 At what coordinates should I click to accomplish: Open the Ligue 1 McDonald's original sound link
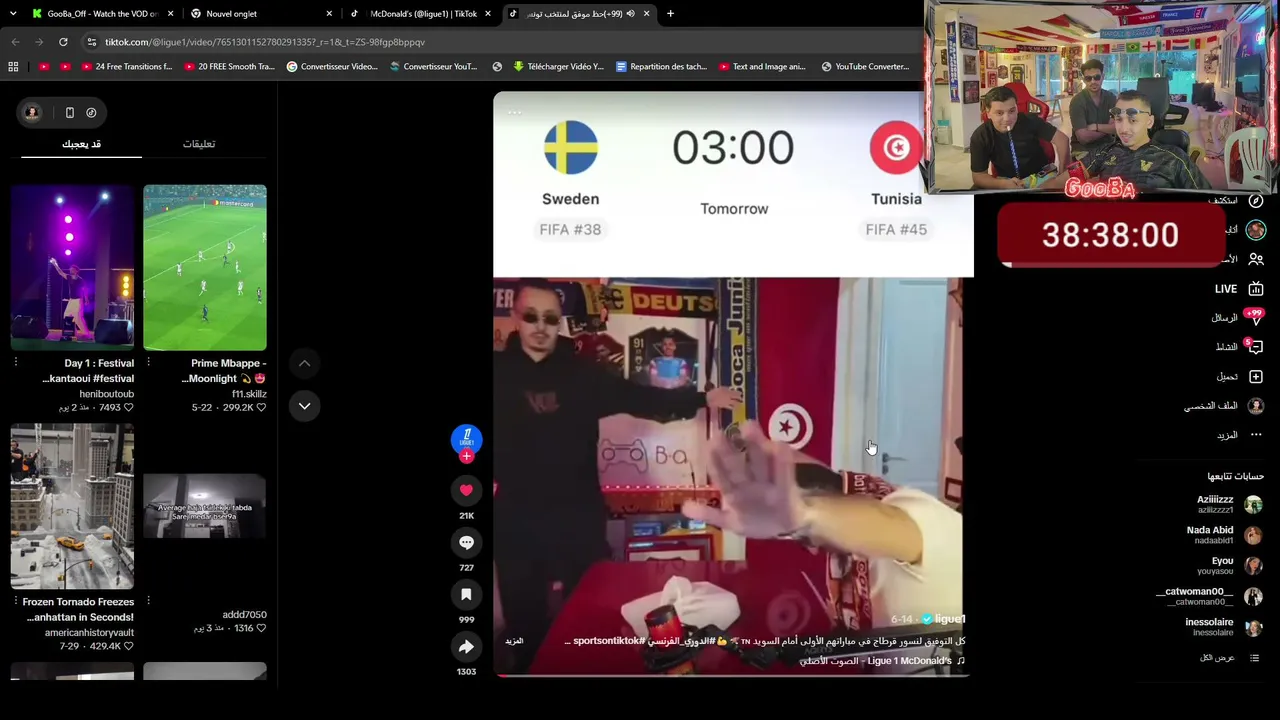tap(882, 661)
